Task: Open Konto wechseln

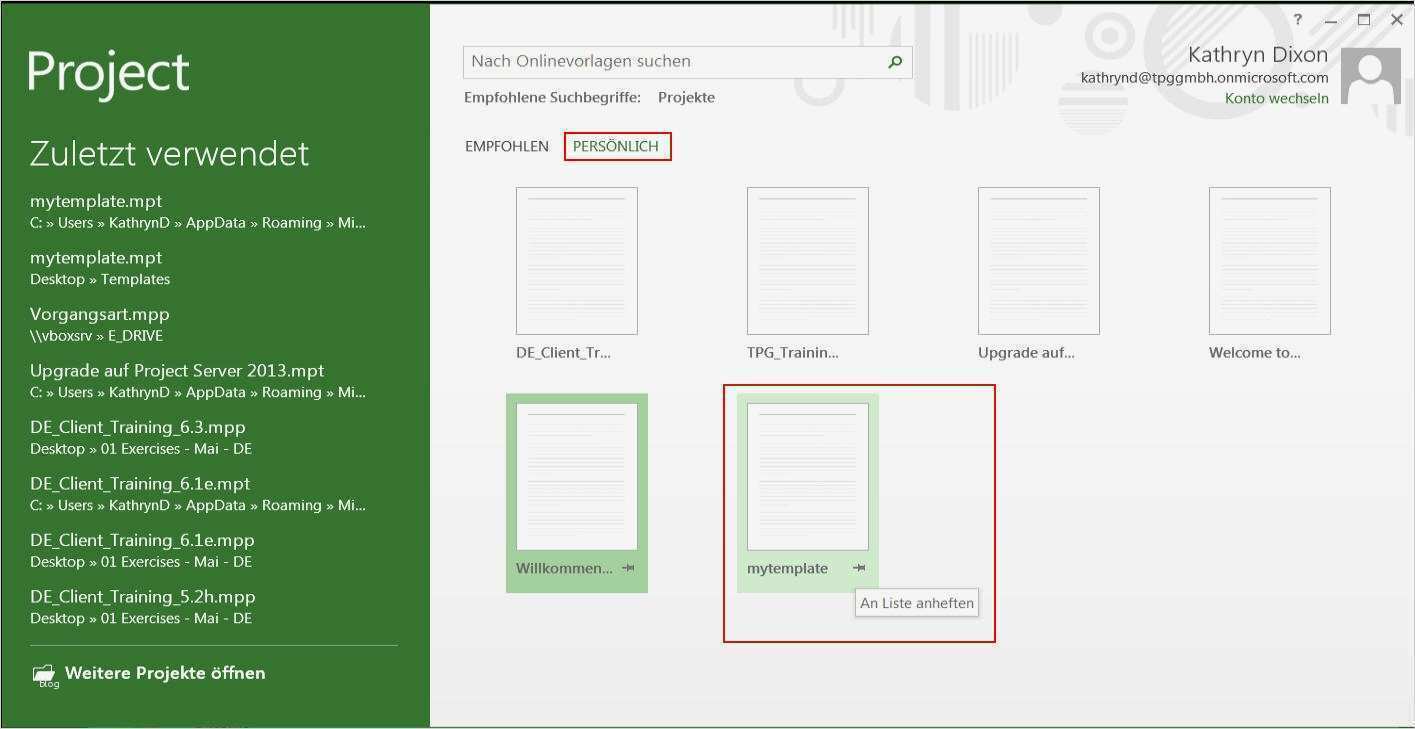Action: tap(1276, 98)
